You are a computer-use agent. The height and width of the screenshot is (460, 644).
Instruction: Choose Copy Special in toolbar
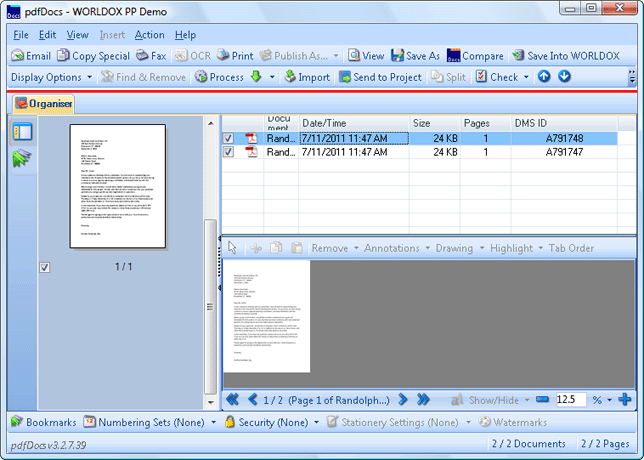click(93, 55)
